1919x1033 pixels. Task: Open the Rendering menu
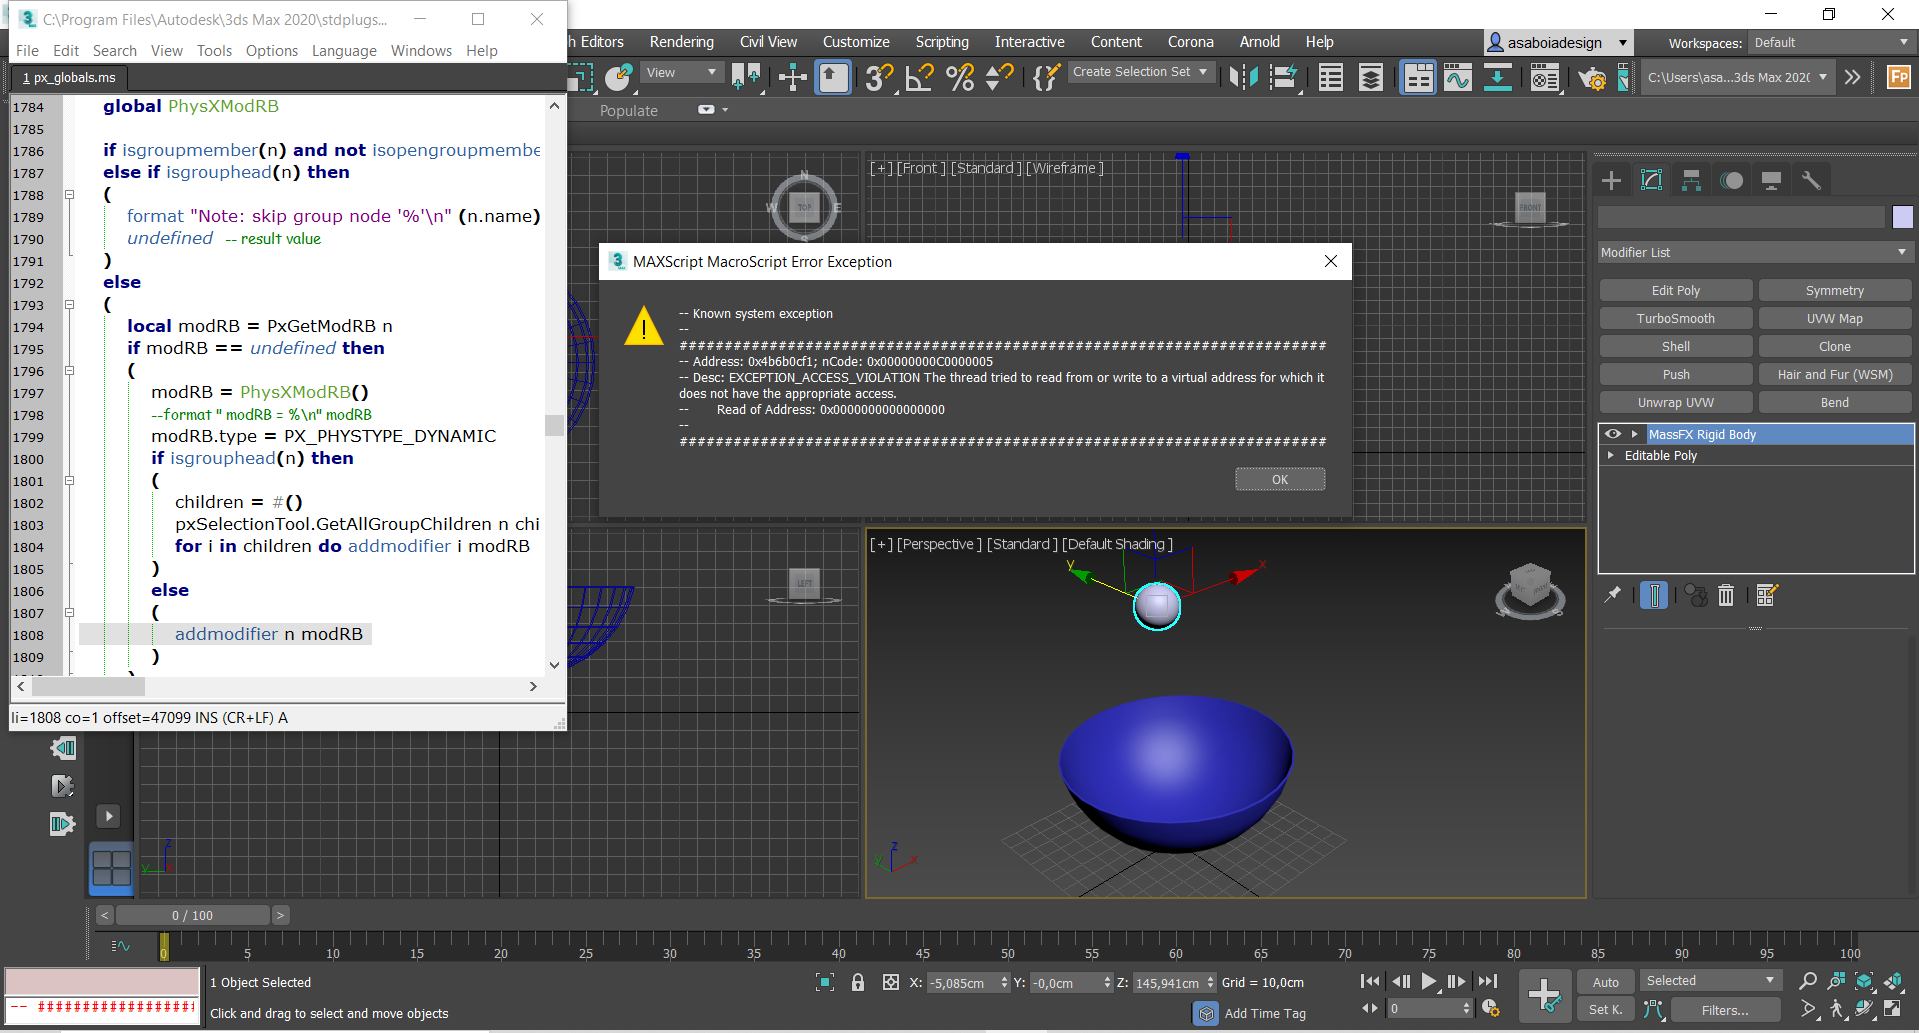682,42
